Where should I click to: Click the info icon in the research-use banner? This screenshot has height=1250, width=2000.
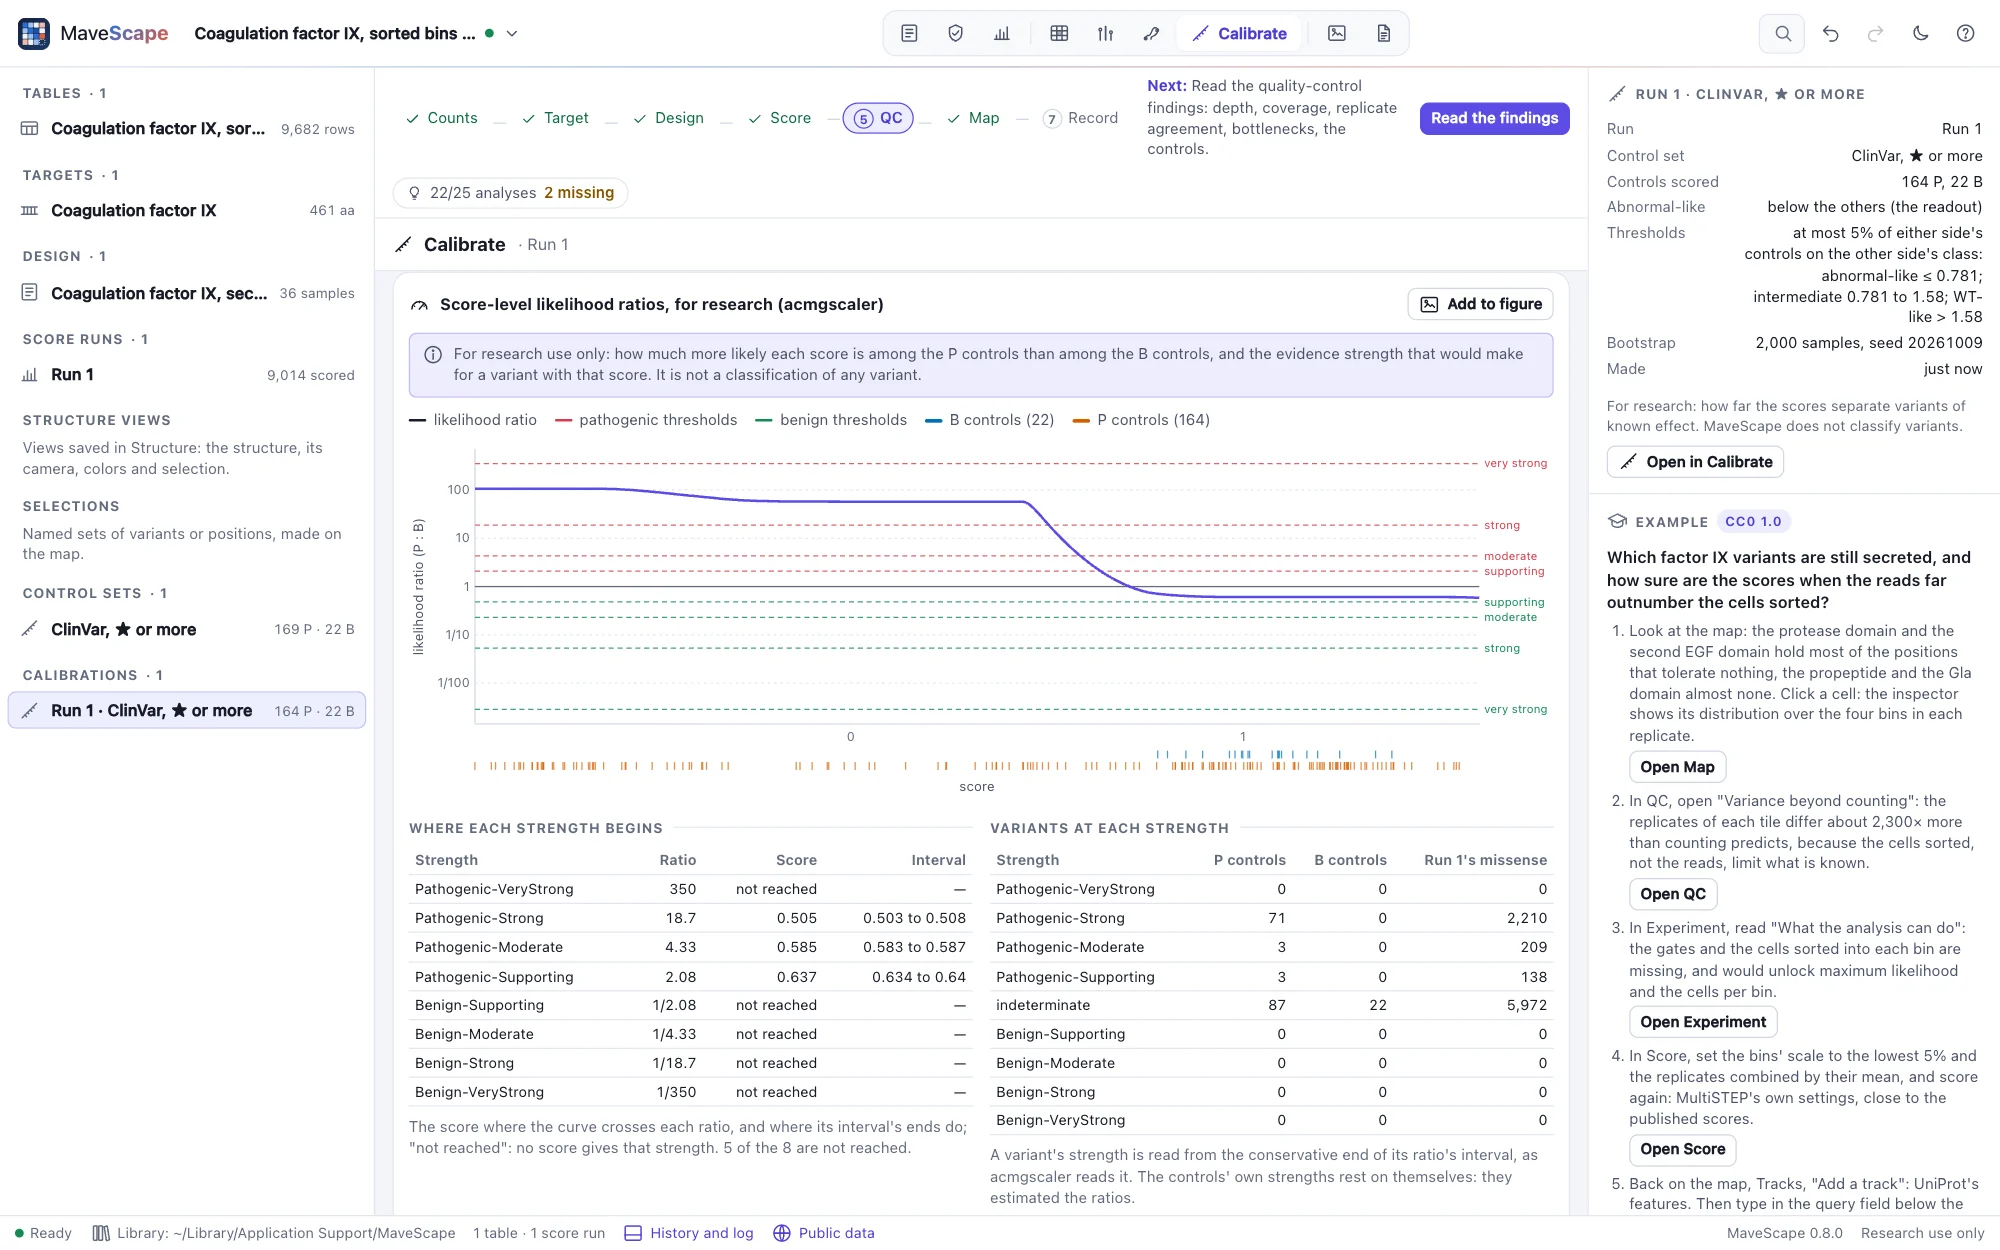coord(433,354)
